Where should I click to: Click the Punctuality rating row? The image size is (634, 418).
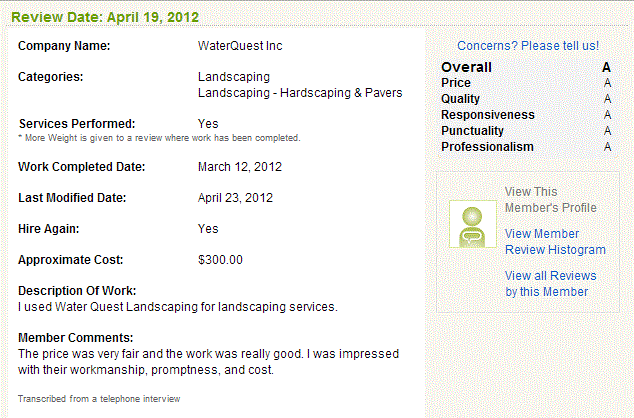click(x=526, y=131)
